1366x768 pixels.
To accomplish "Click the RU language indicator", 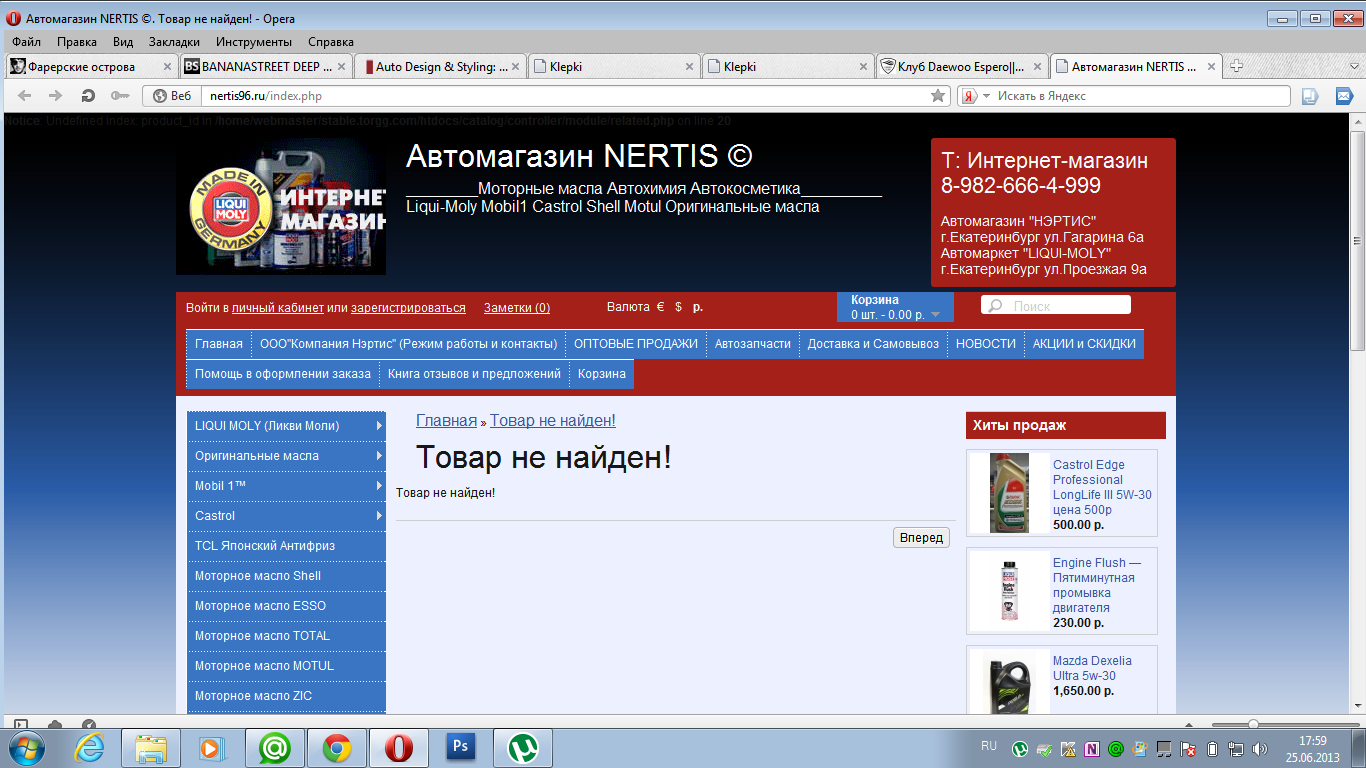I will point(989,746).
